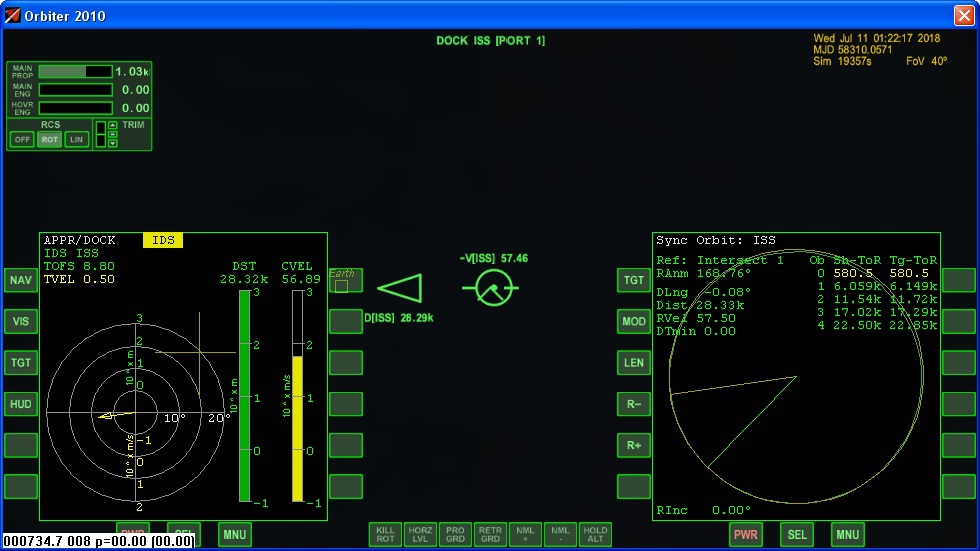Click the Orbiter title bar icon
The image size is (980, 551).
click(x=12, y=16)
